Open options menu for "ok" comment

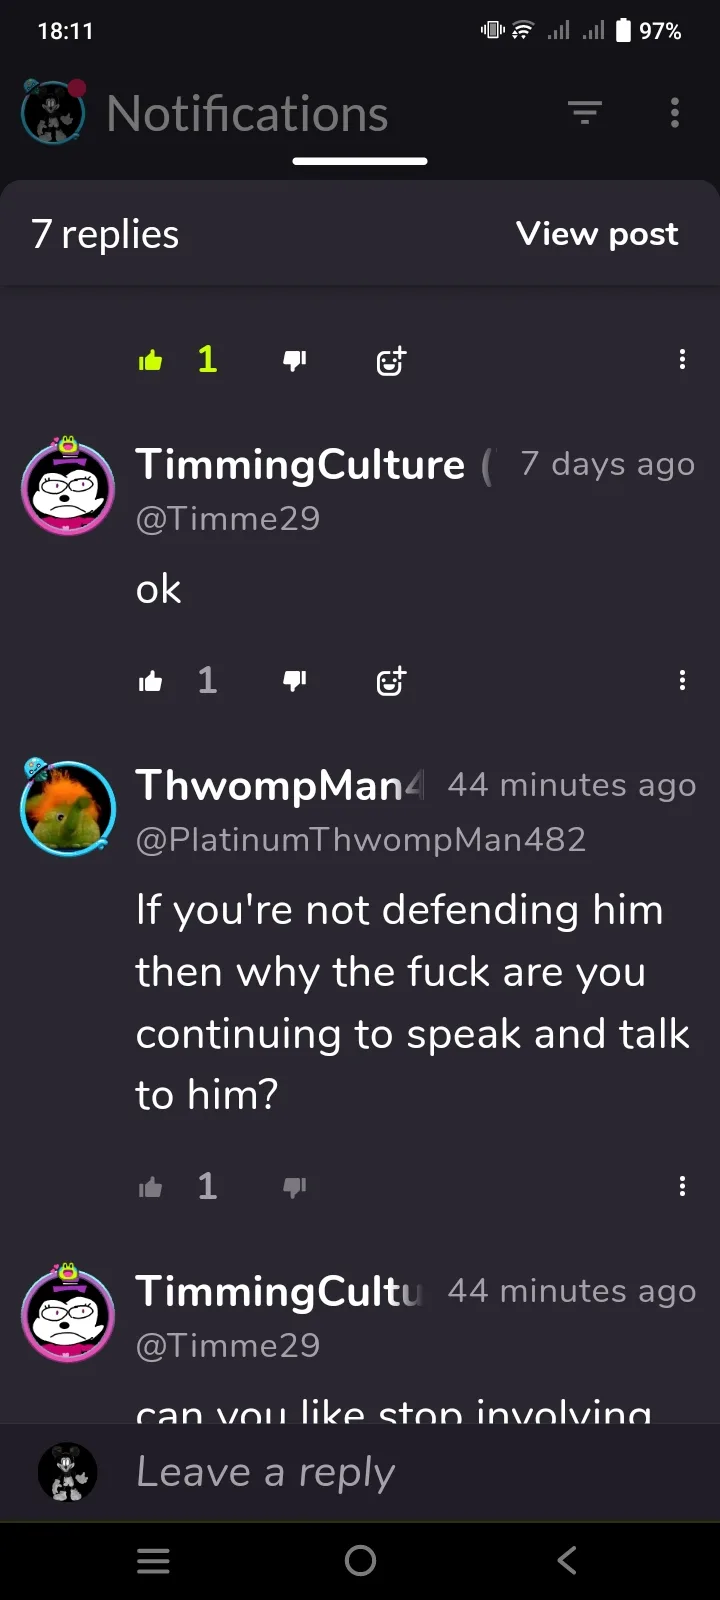coord(682,680)
